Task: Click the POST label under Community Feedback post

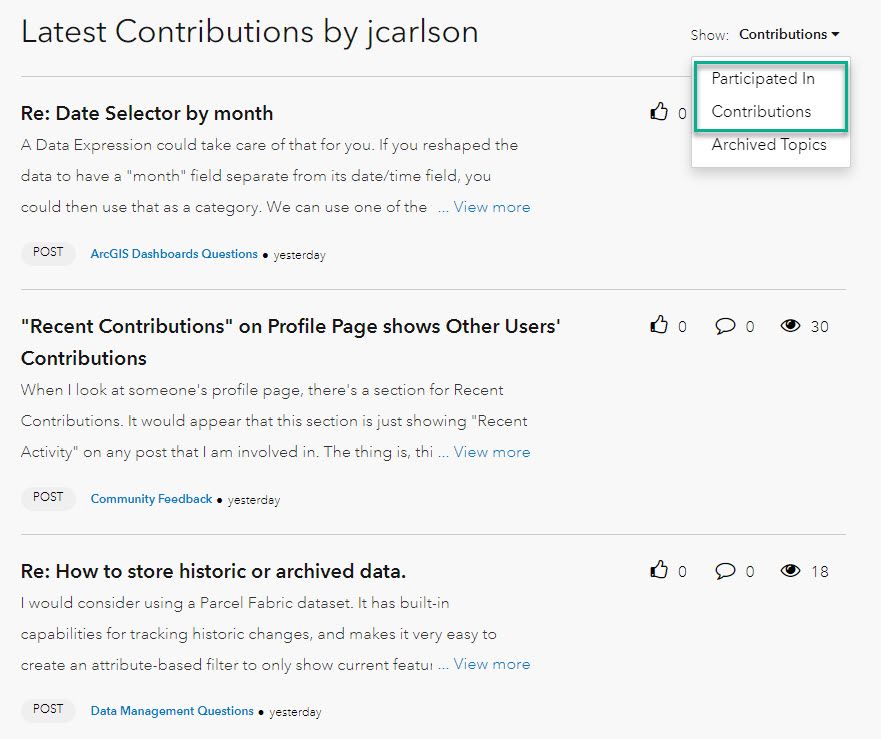Action: coord(48,498)
